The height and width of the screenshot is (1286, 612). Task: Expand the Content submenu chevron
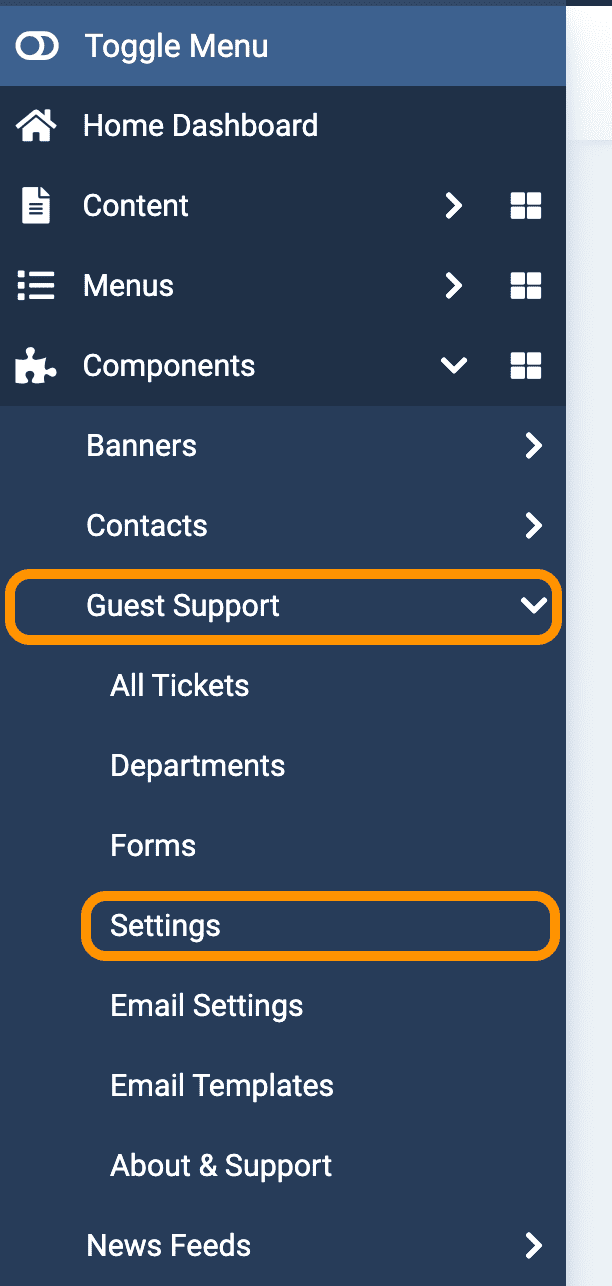(454, 206)
